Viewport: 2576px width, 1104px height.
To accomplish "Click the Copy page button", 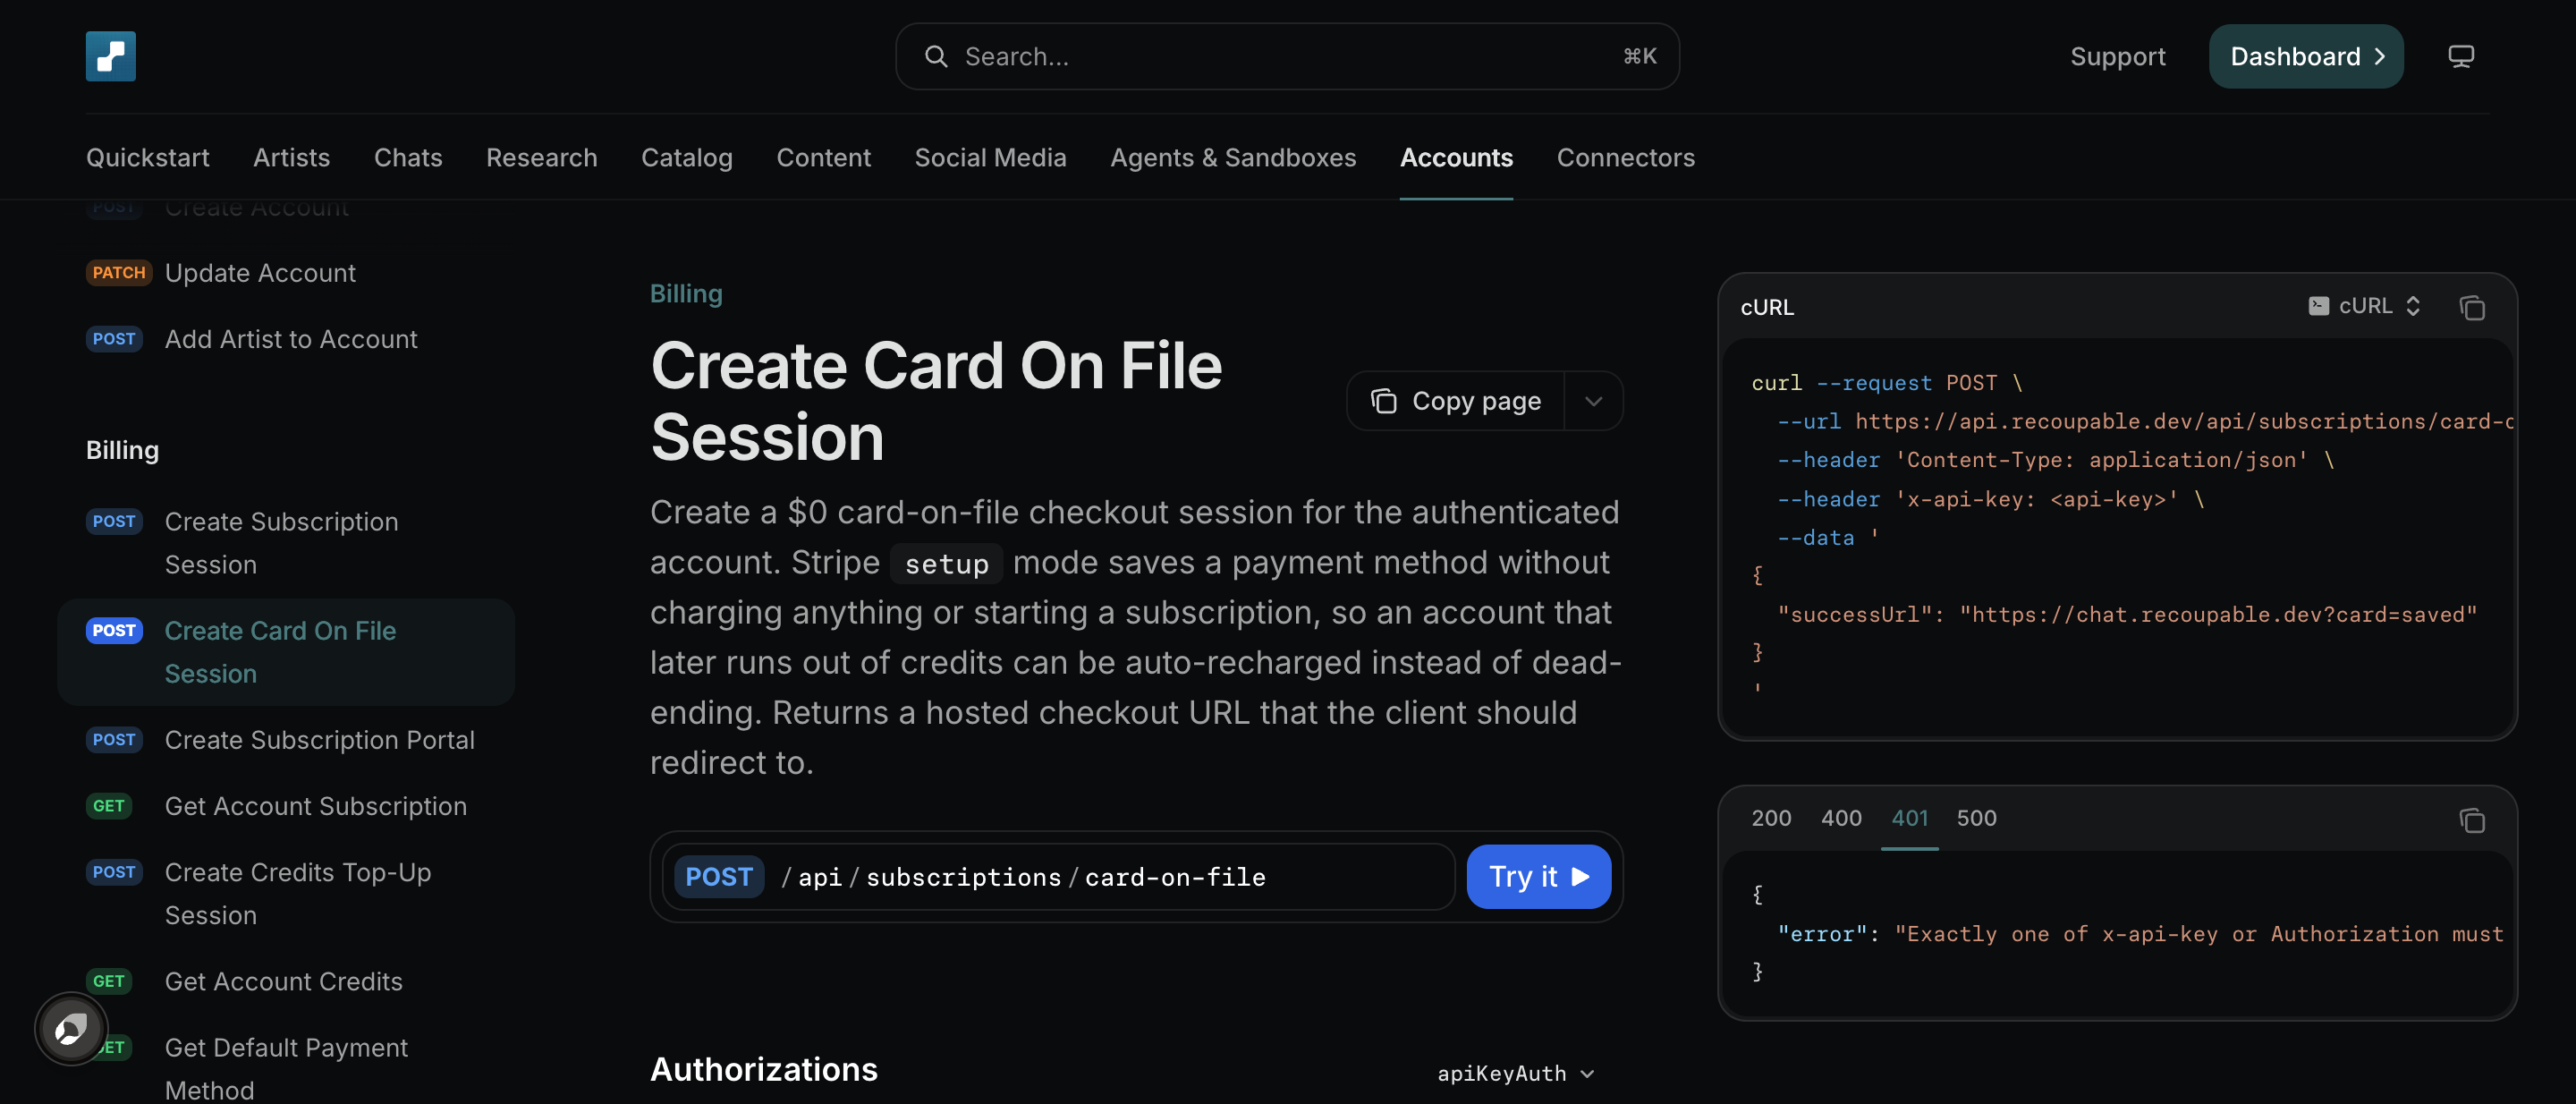I will [1456, 401].
